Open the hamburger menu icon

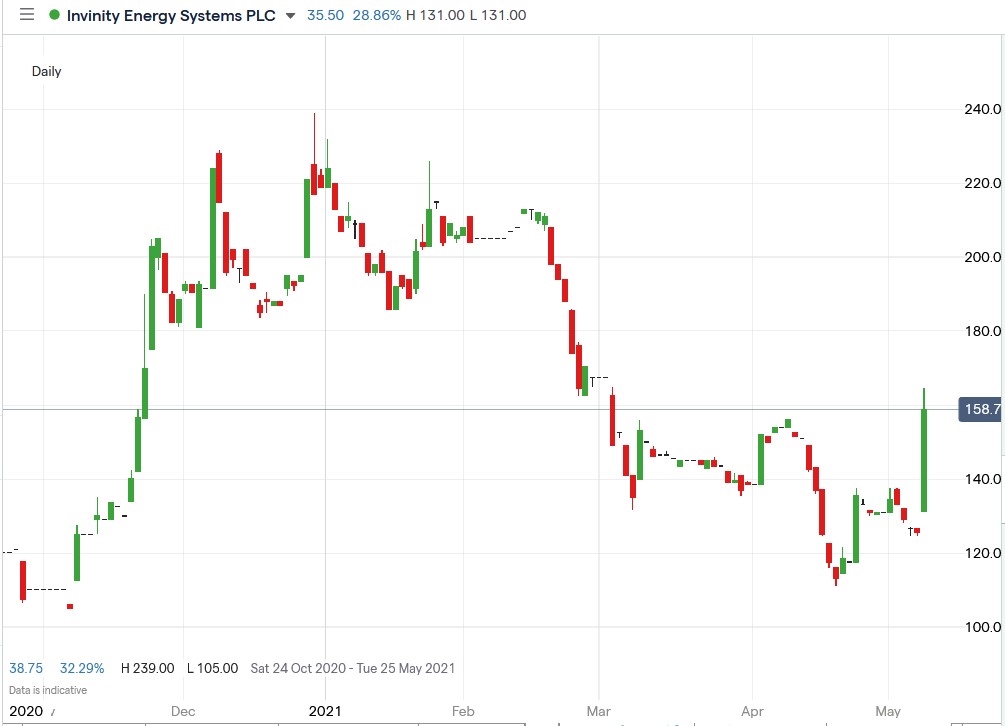tap(27, 14)
